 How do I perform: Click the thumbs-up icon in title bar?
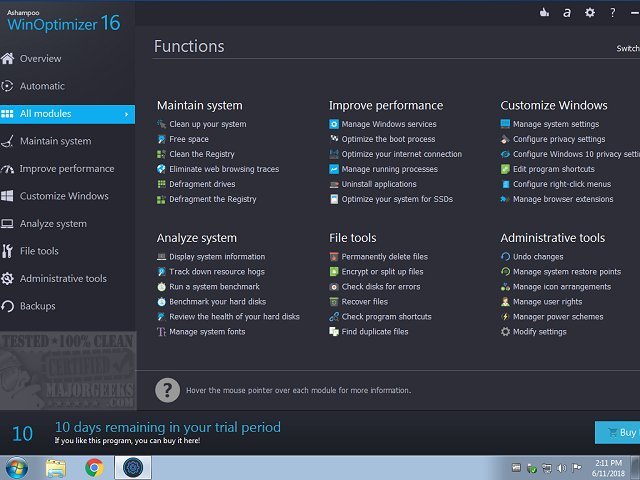pyautogui.click(x=544, y=12)
